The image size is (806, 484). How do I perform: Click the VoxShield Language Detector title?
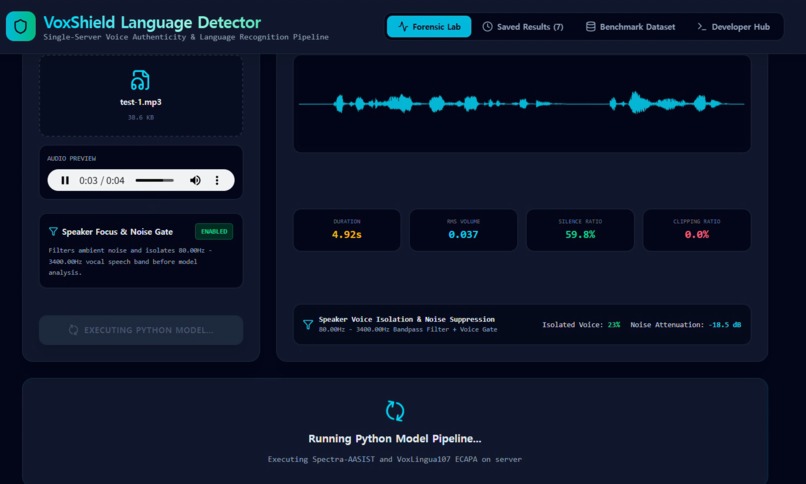[x=152, y=22]
